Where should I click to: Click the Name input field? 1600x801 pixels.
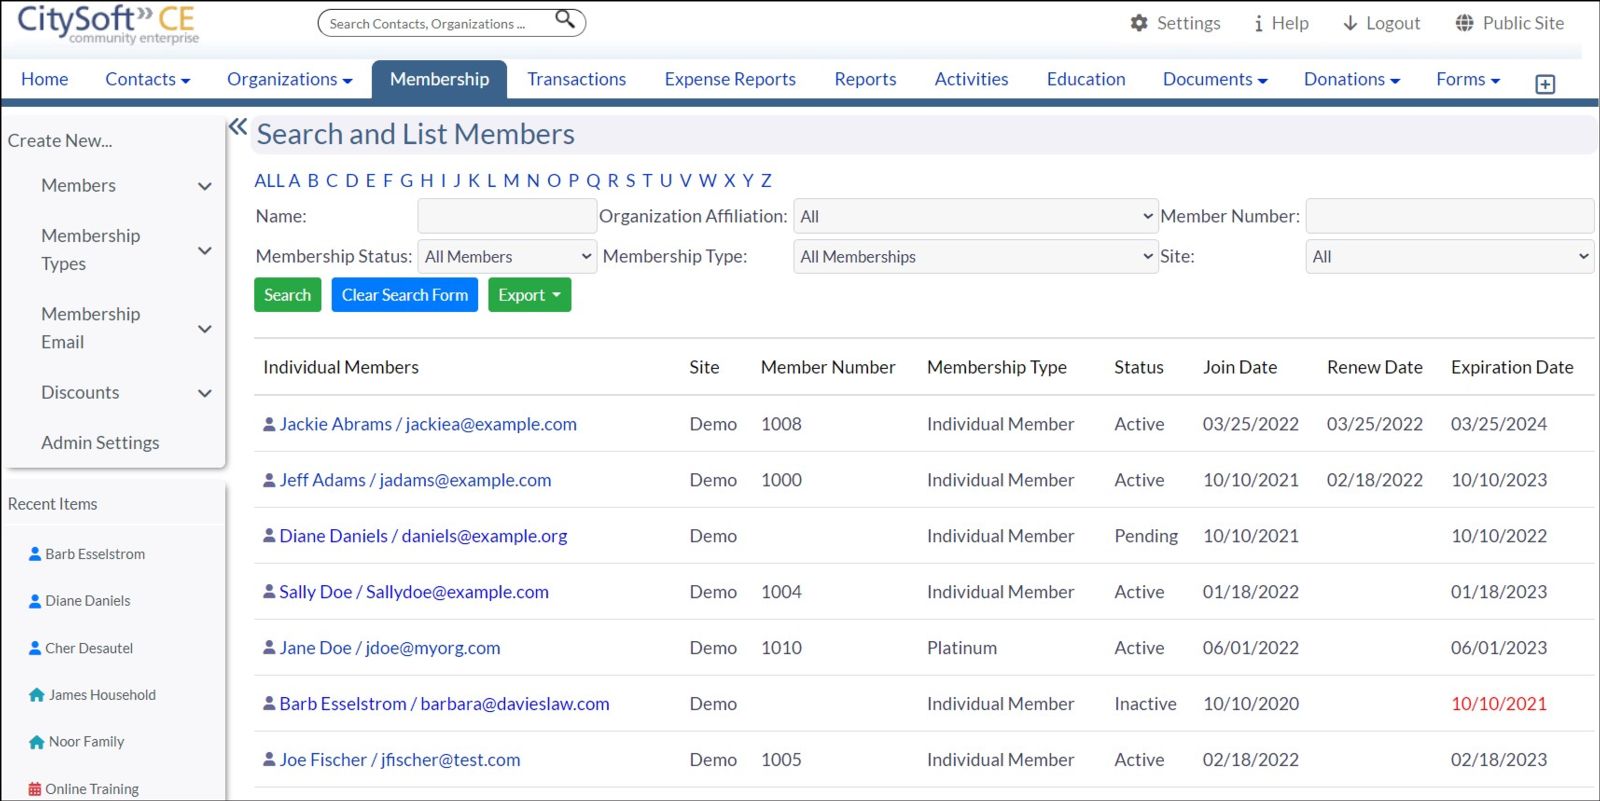[507, 216]
